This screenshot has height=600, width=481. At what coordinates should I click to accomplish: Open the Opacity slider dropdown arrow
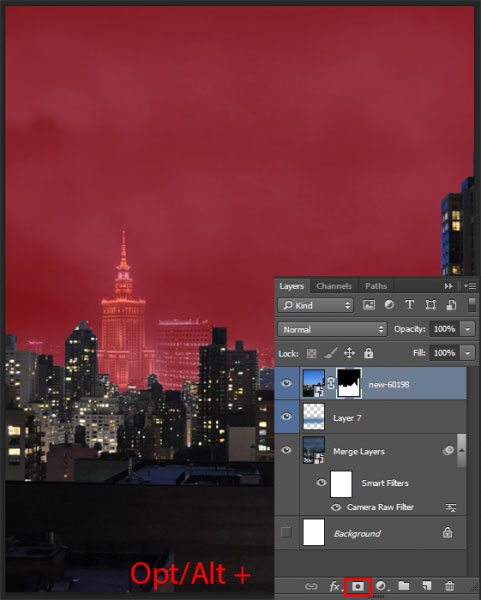tap(468, 329)
